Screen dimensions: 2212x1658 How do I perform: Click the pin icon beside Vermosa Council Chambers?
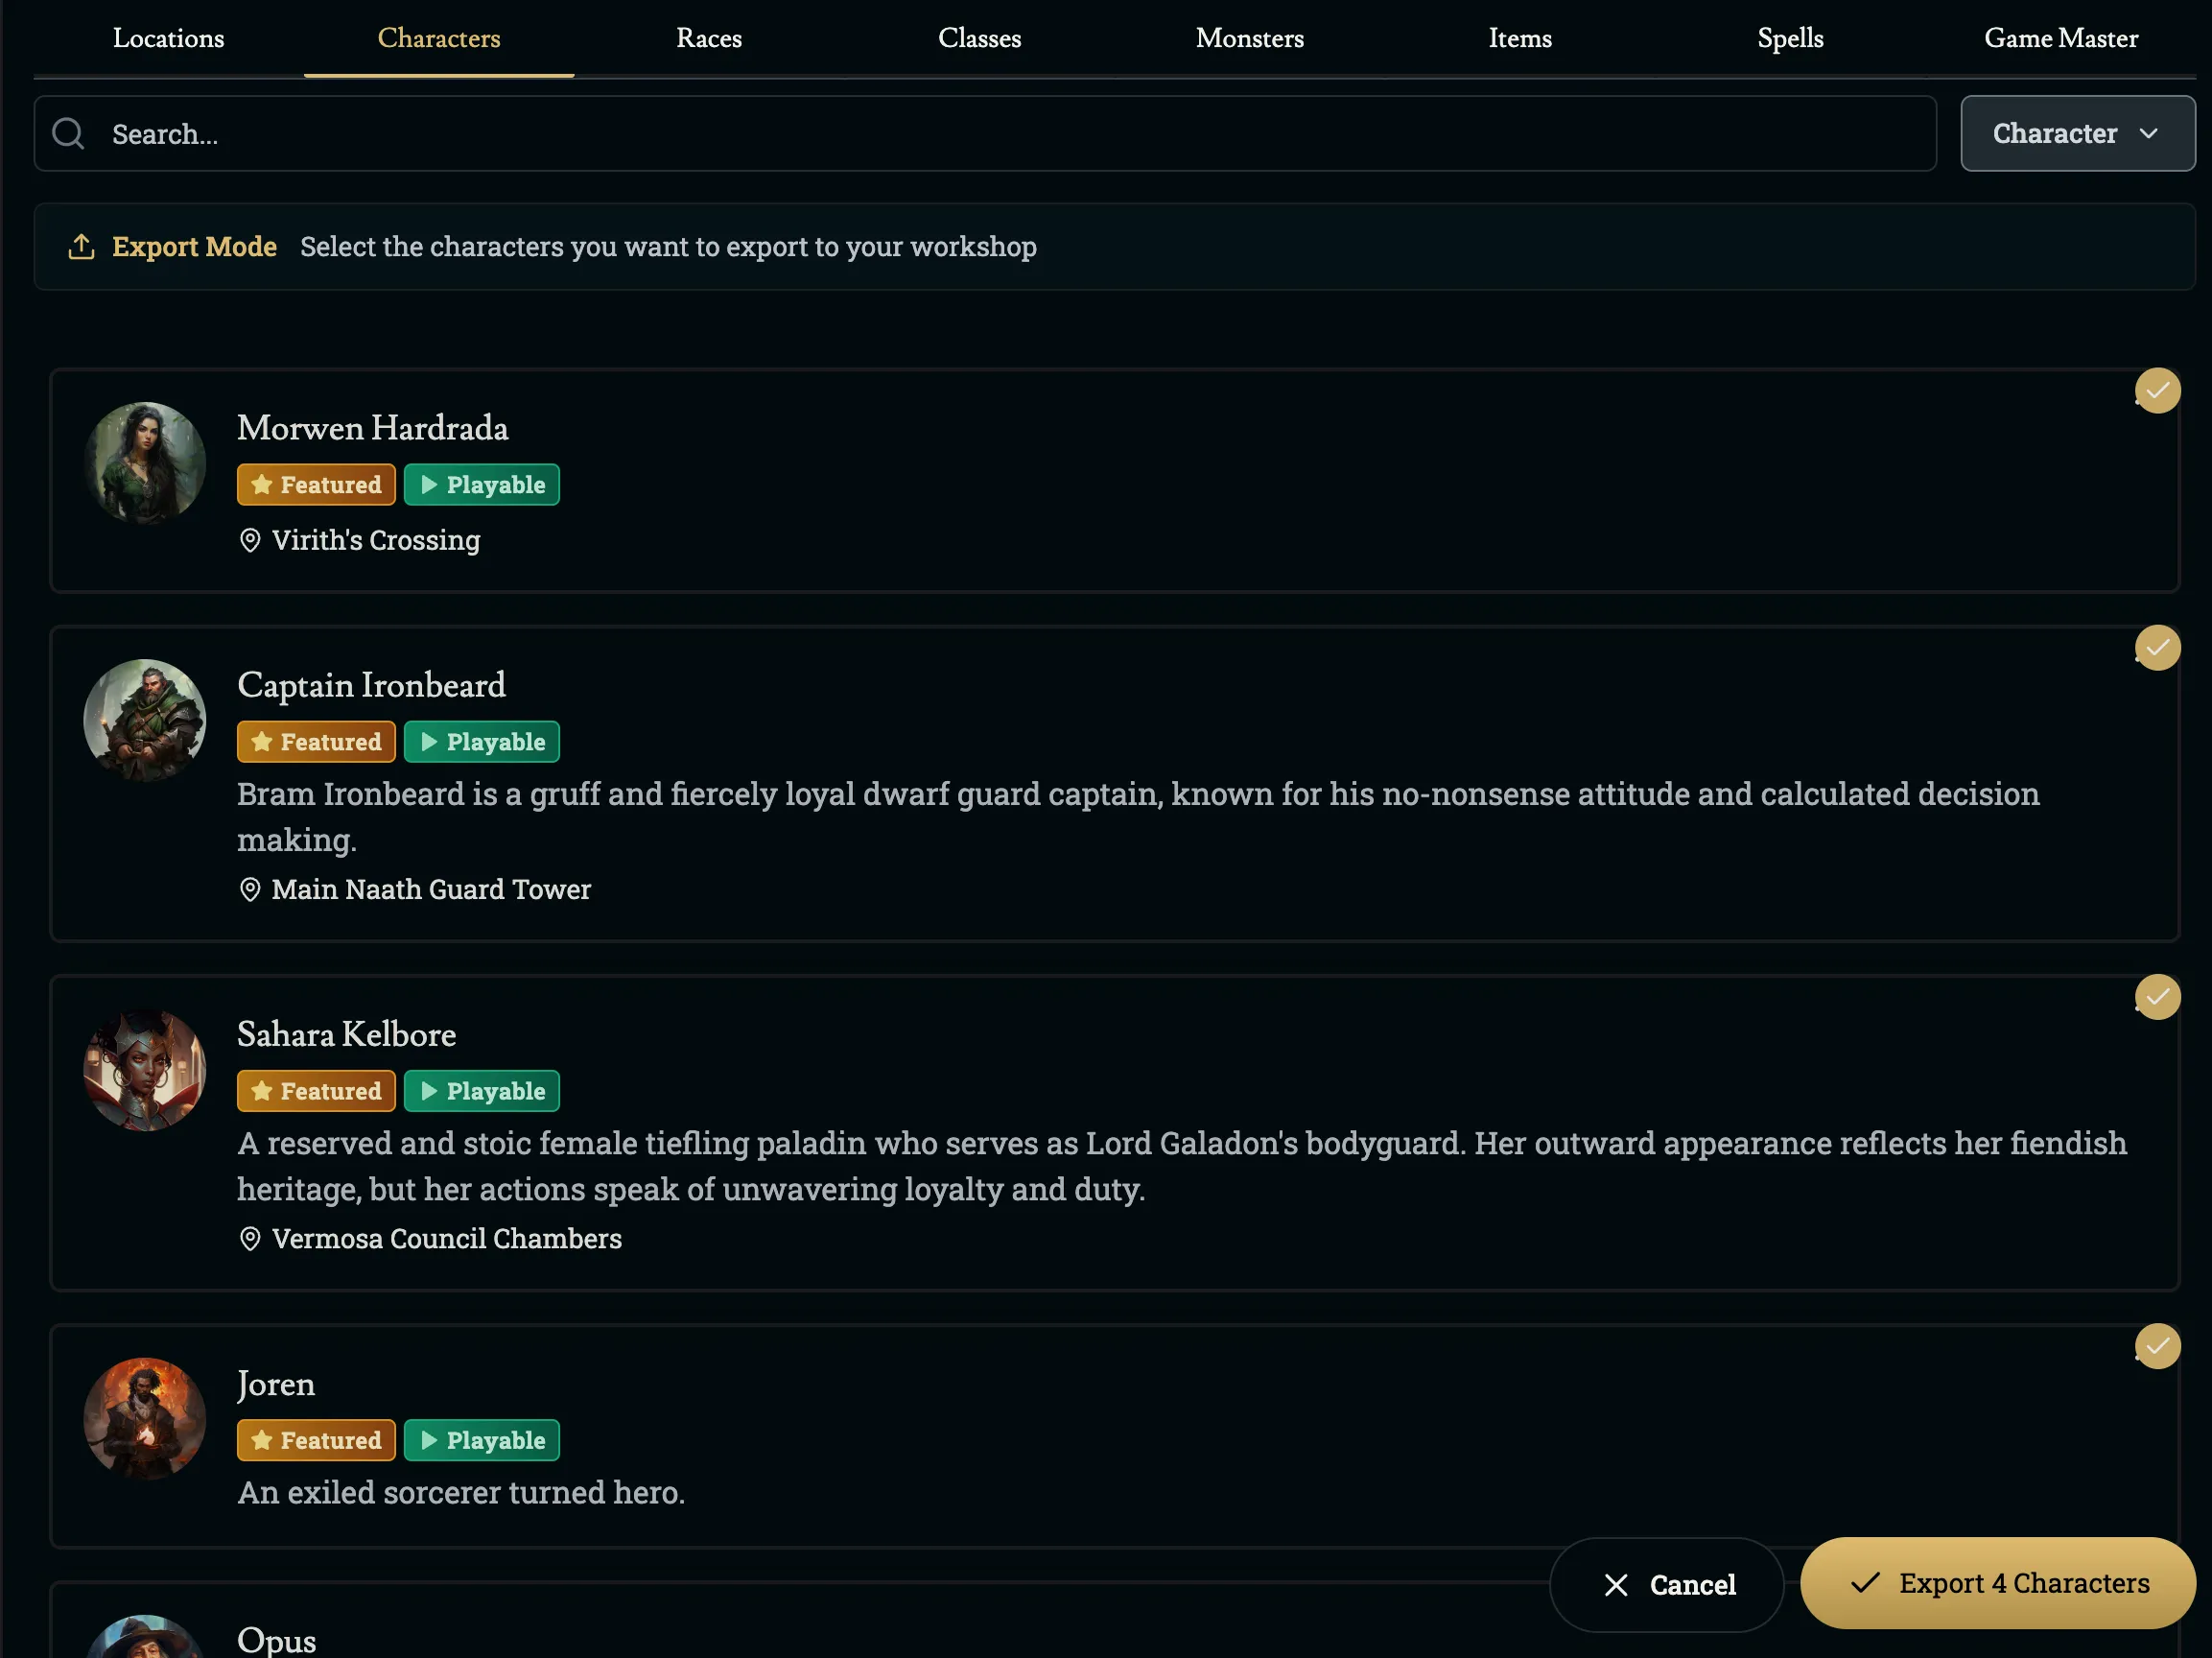250,1239
